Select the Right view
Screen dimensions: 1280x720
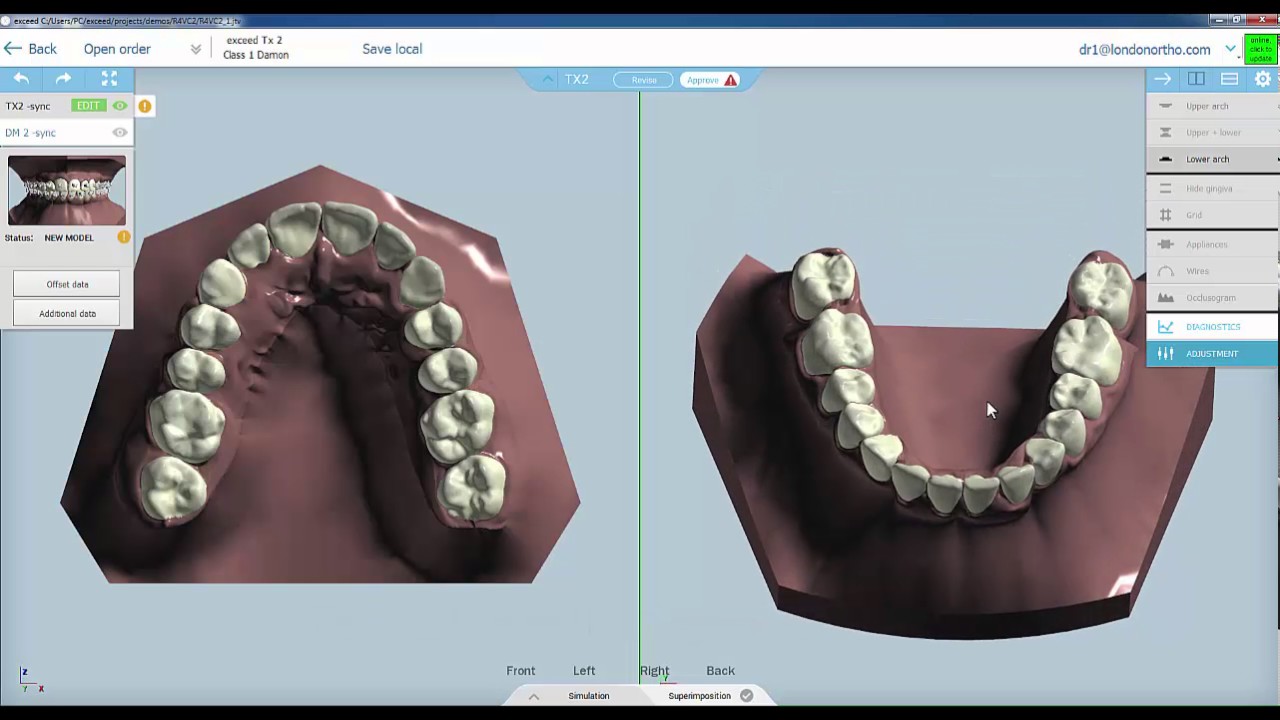[655, 671]
